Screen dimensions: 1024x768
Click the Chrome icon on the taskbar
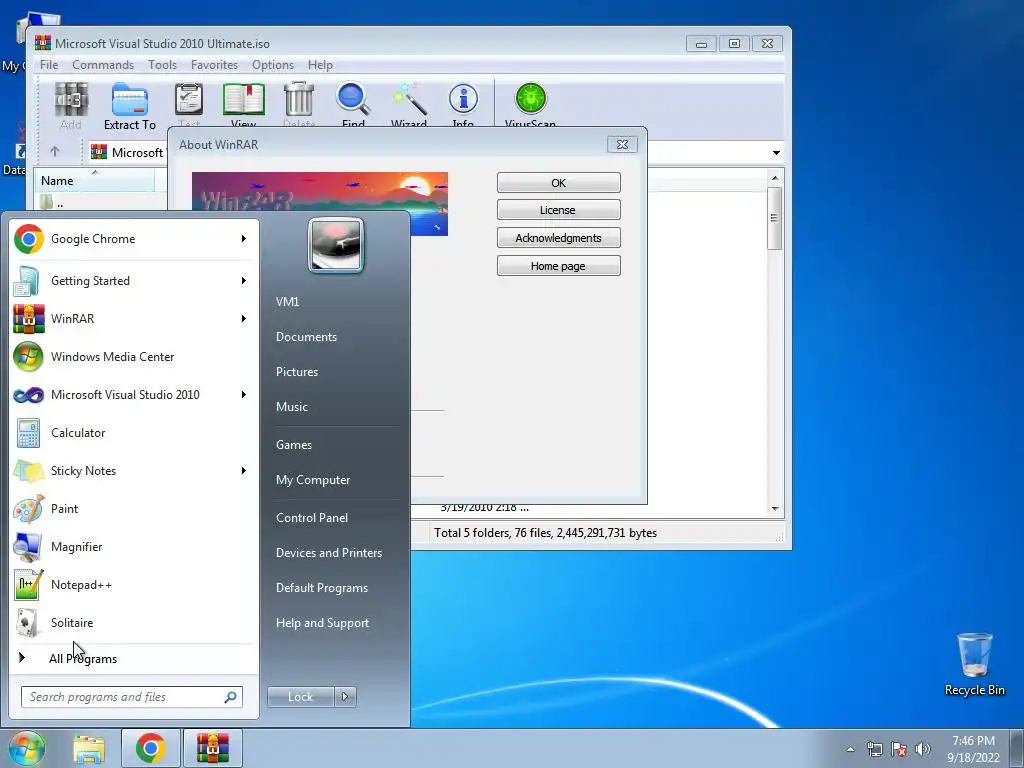(x=151, y=748)
